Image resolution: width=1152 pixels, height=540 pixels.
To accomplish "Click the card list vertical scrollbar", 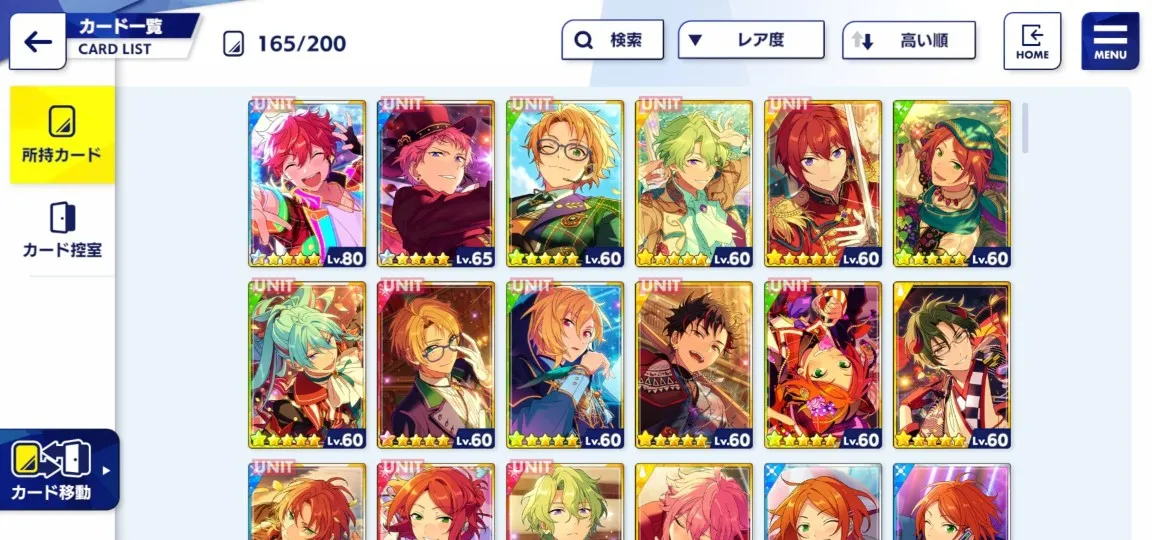I will (1025, 128).
